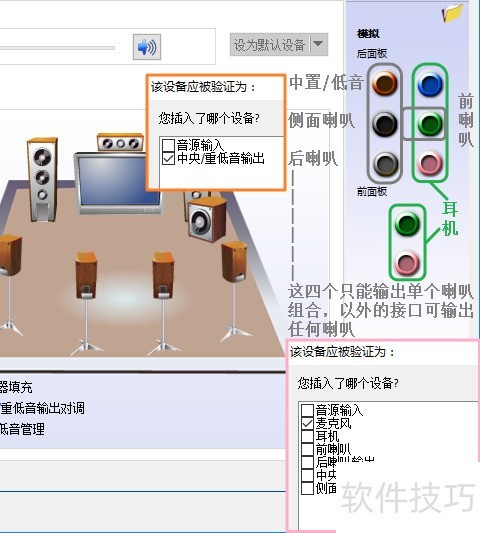The height and width of the screenshot is (533, 480).
Task: Check the 前喇叭 checkbox
Action: pos(307,449)
